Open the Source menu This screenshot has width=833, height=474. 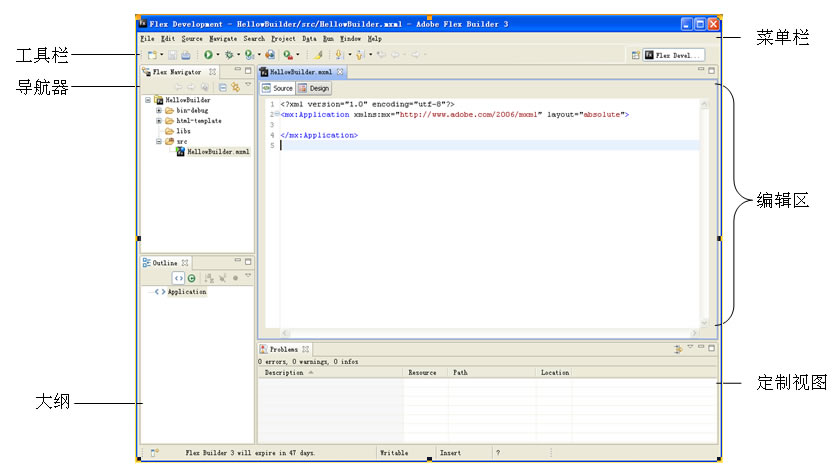pyautogui.click(x=192, y=39)
